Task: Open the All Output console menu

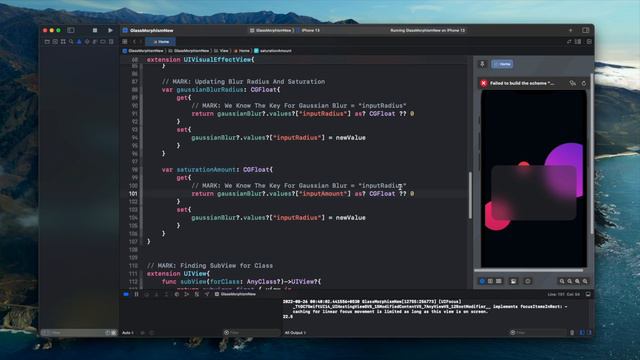Action: point(295,333)
